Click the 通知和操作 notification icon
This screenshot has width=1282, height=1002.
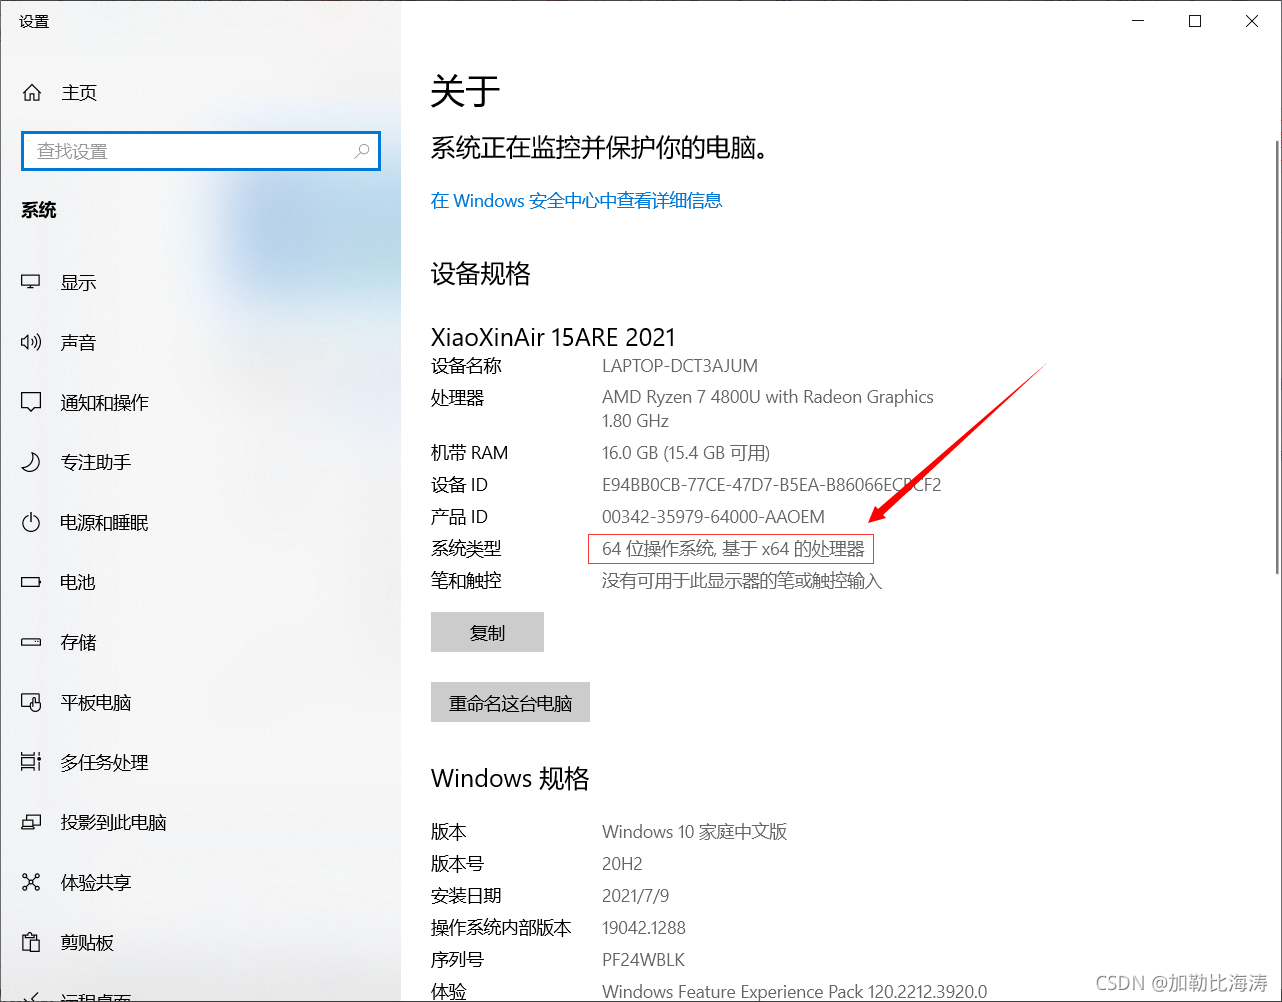(x=31, y=403)
